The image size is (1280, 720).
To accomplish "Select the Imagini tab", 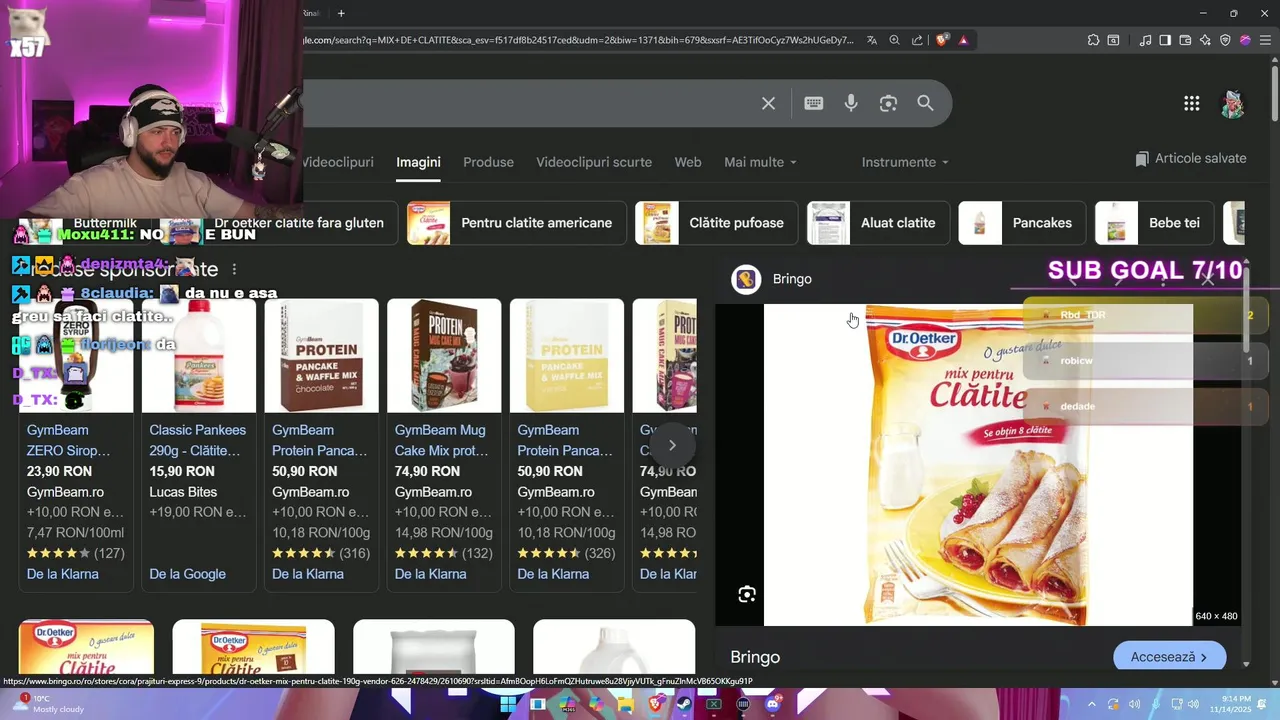I will (418, 162).
